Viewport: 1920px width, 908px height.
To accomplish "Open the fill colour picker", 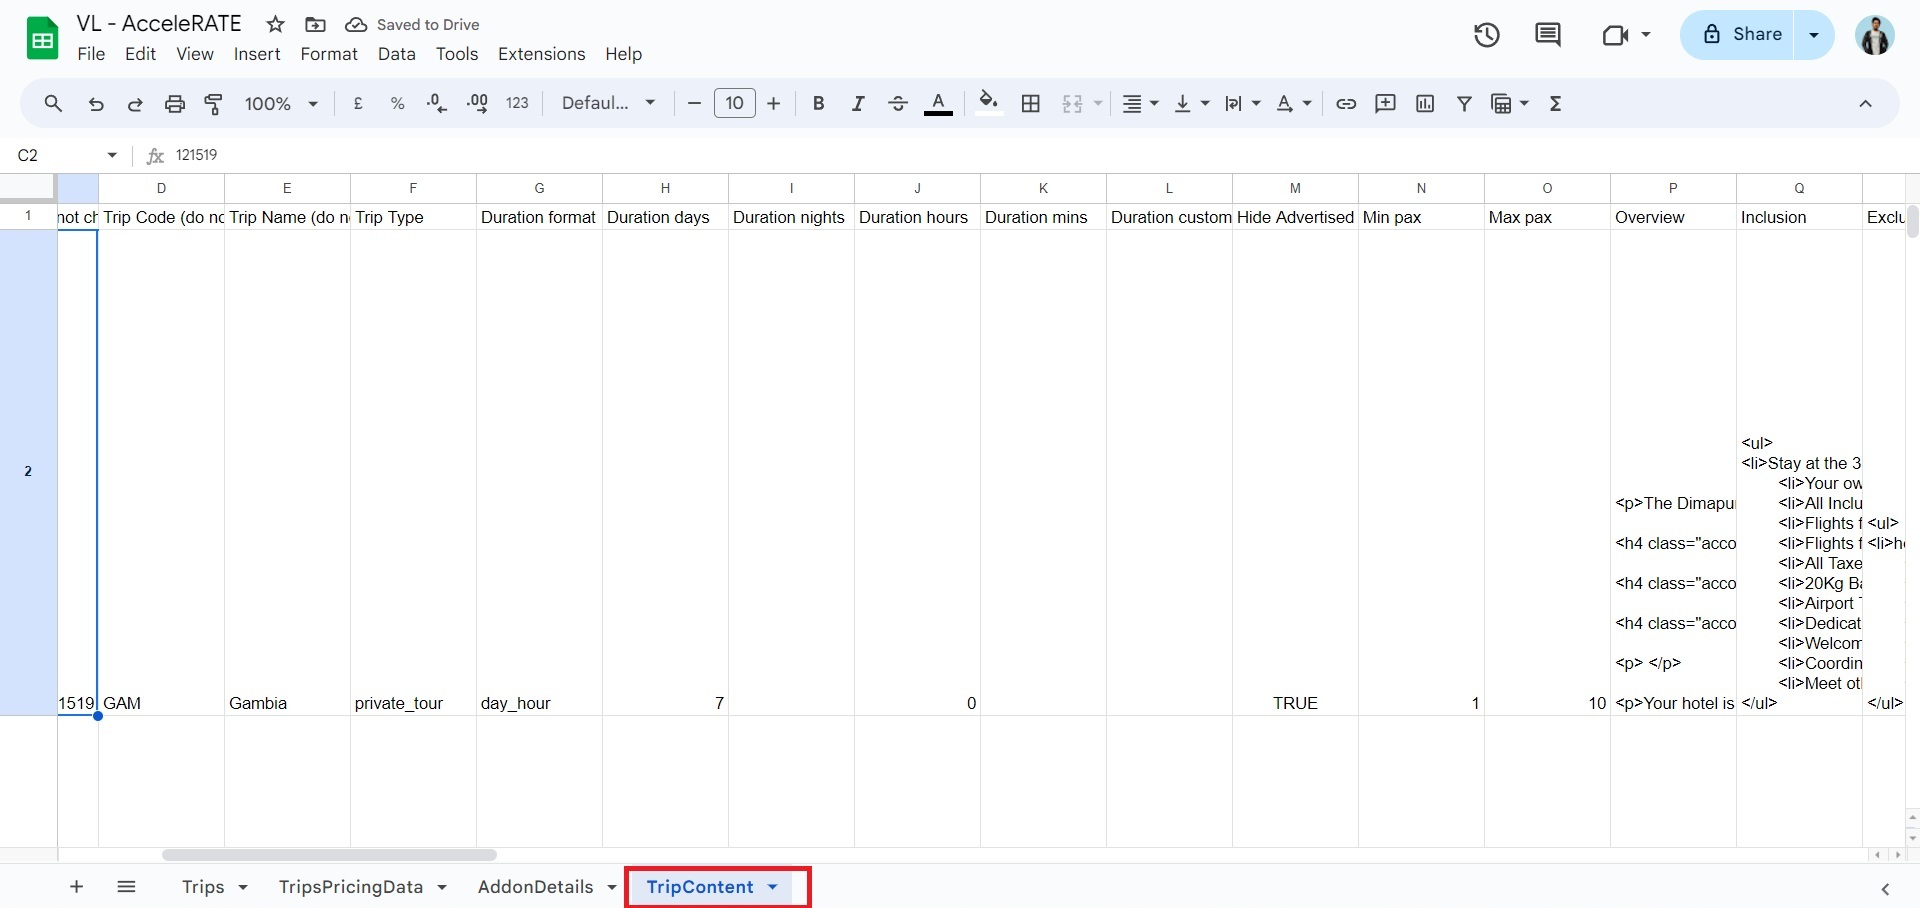I will click(x=988, y=104).
